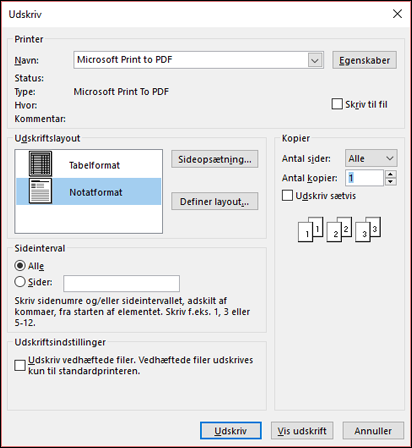This screenshot has width=412, height=448.
Task: Click the collate preview page set 1
Action: click(311, 229)
